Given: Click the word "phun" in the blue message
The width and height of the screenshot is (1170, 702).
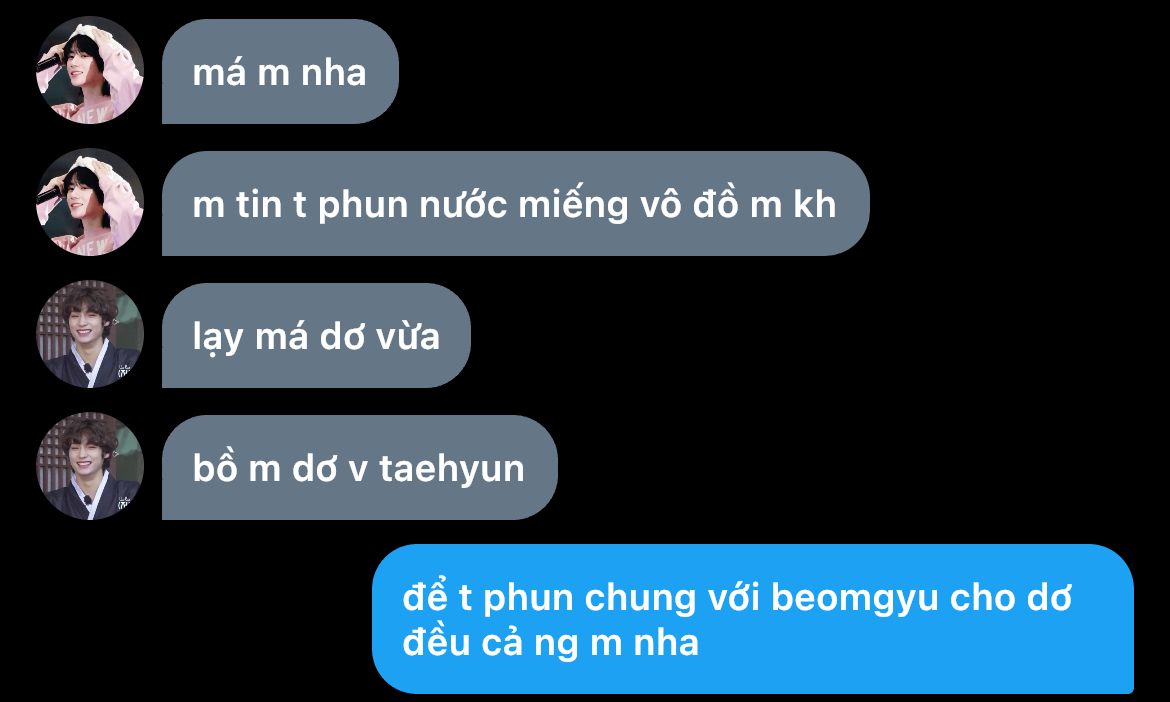Looking at the screenshot, I should (x=526, y=600).
